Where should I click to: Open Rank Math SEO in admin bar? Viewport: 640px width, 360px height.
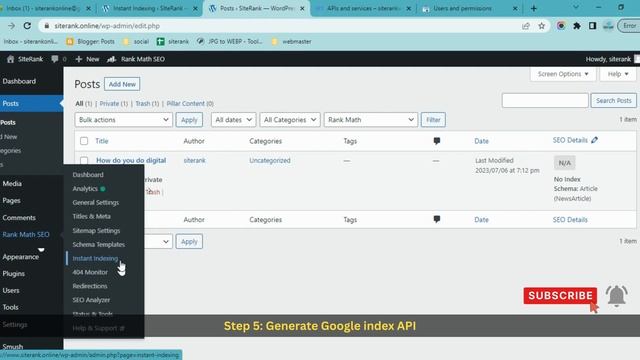[x=136, y=59]
